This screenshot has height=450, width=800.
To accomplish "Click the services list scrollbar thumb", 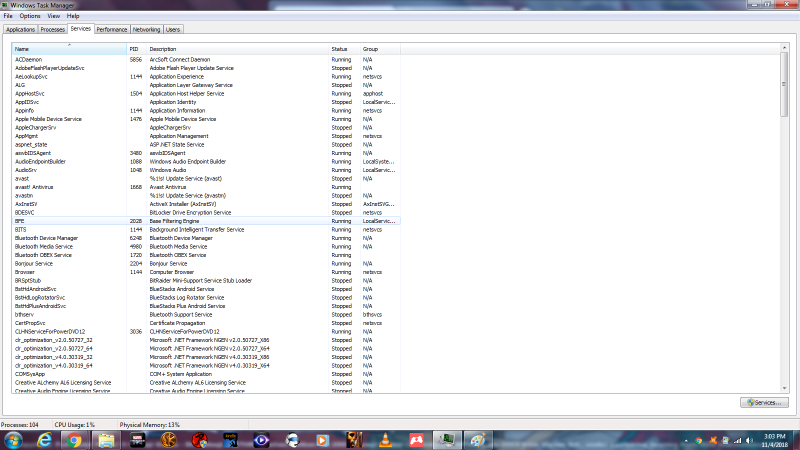I will click(x=784, y=84).
